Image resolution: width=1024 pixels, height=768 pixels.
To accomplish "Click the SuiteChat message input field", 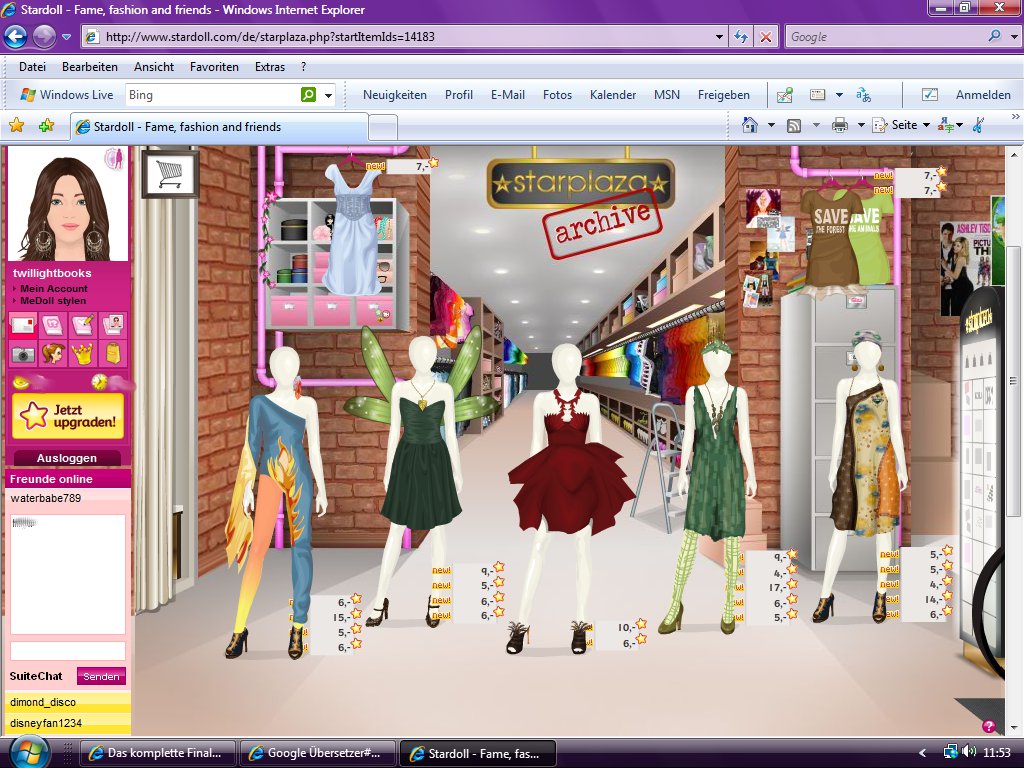I will 67,650.
